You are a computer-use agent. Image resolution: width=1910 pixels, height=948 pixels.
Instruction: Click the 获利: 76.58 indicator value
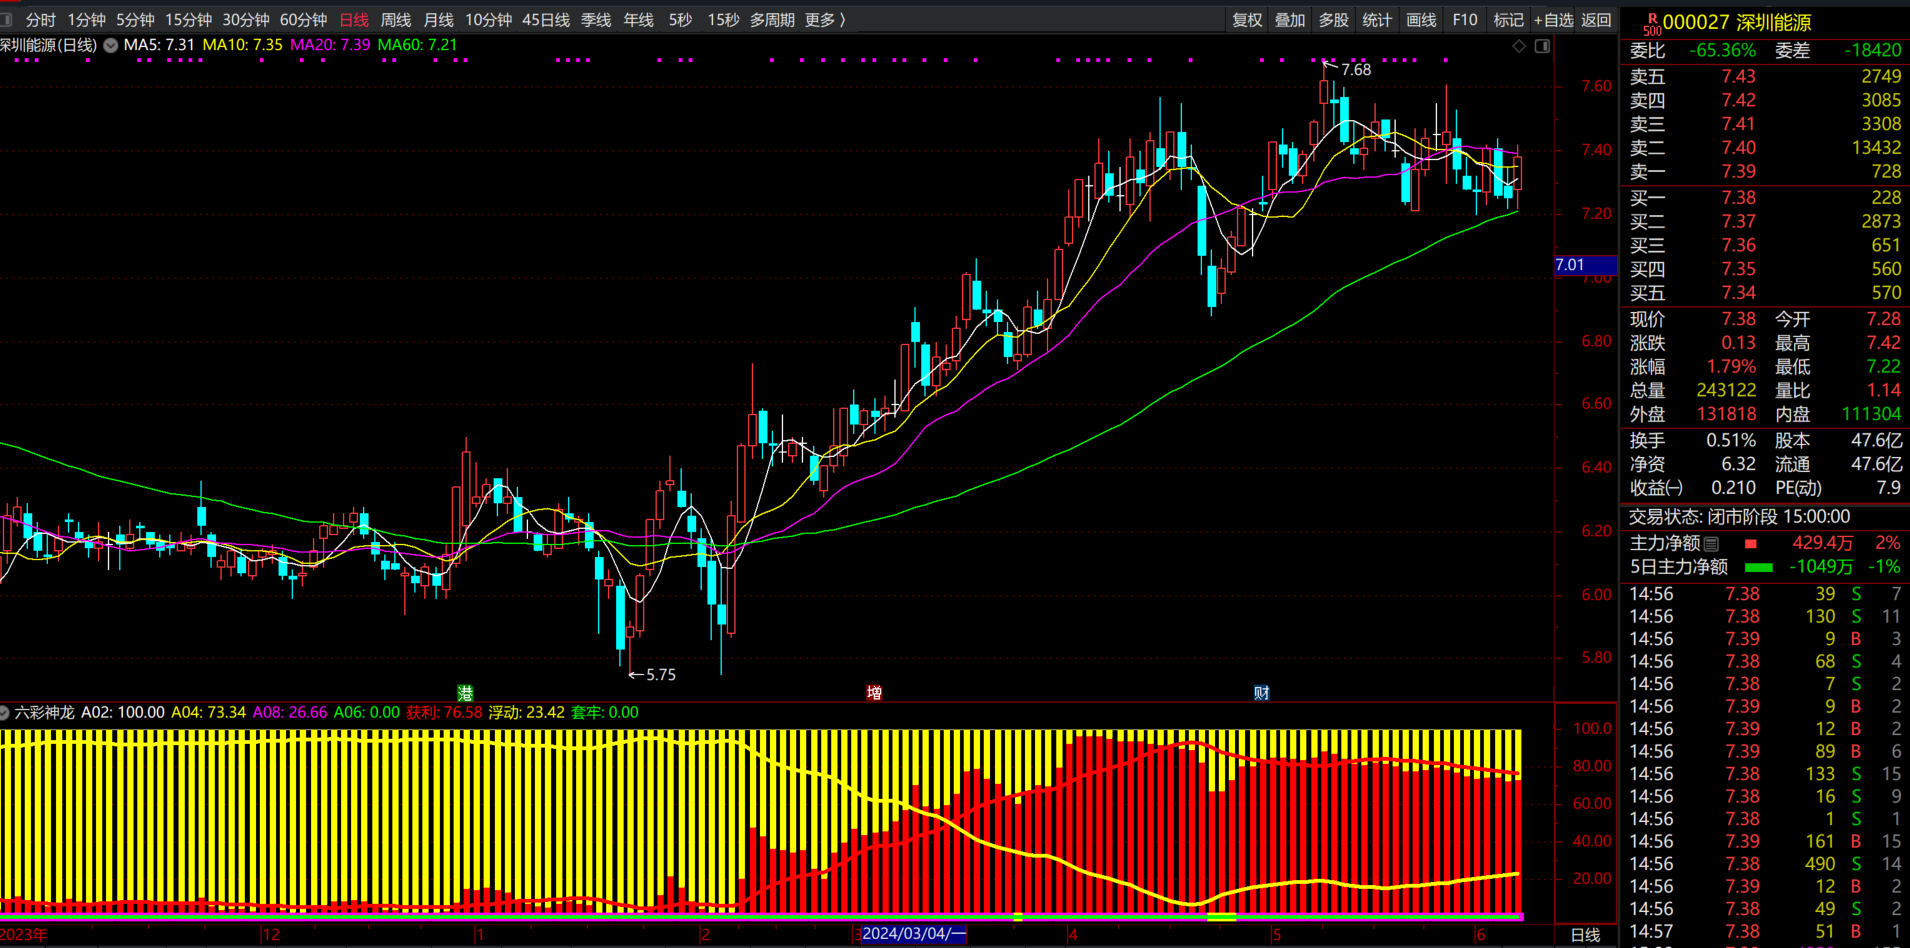click(444, 713)
